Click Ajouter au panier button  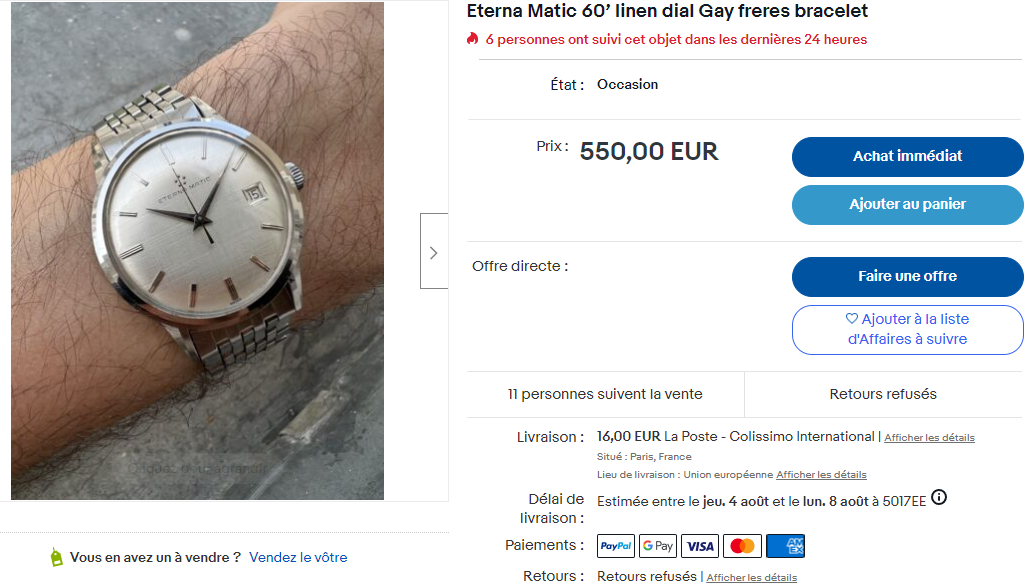coord(908,205)
